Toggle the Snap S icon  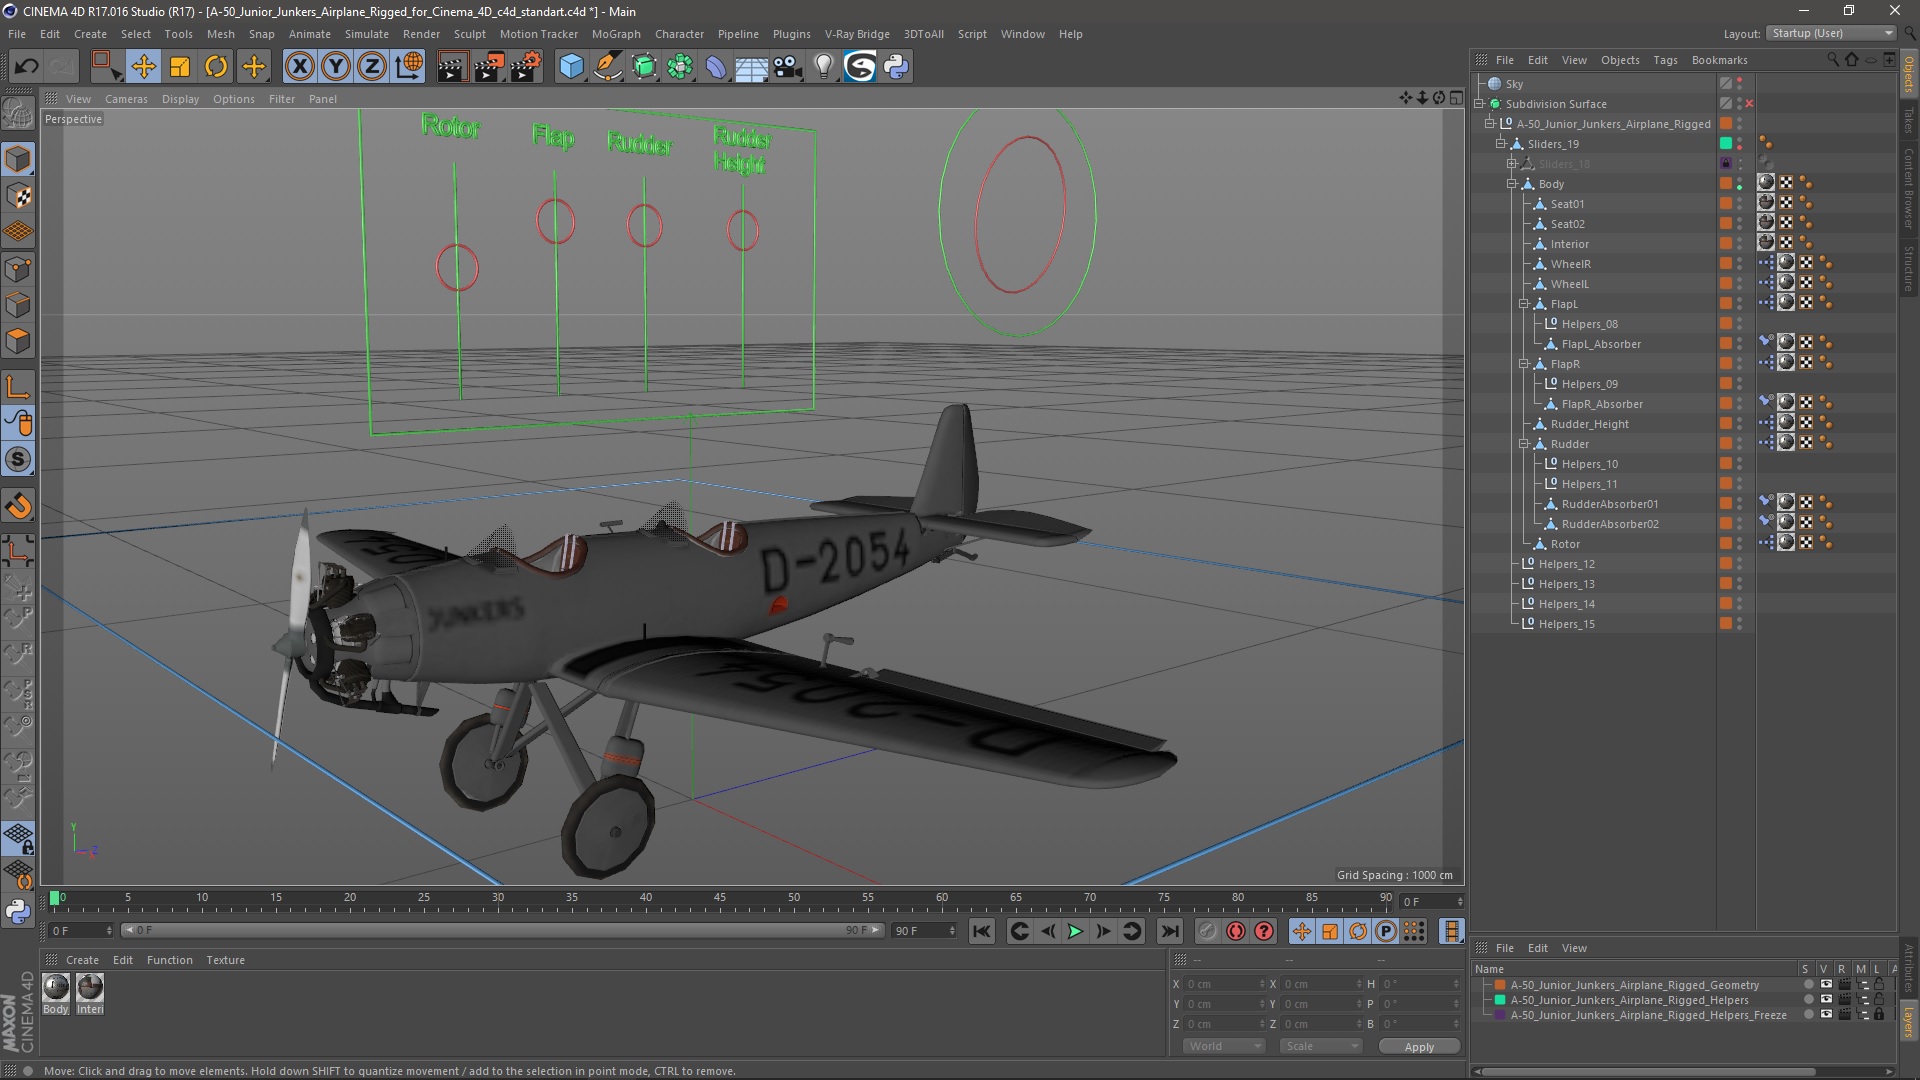click(x=18, y=460)
